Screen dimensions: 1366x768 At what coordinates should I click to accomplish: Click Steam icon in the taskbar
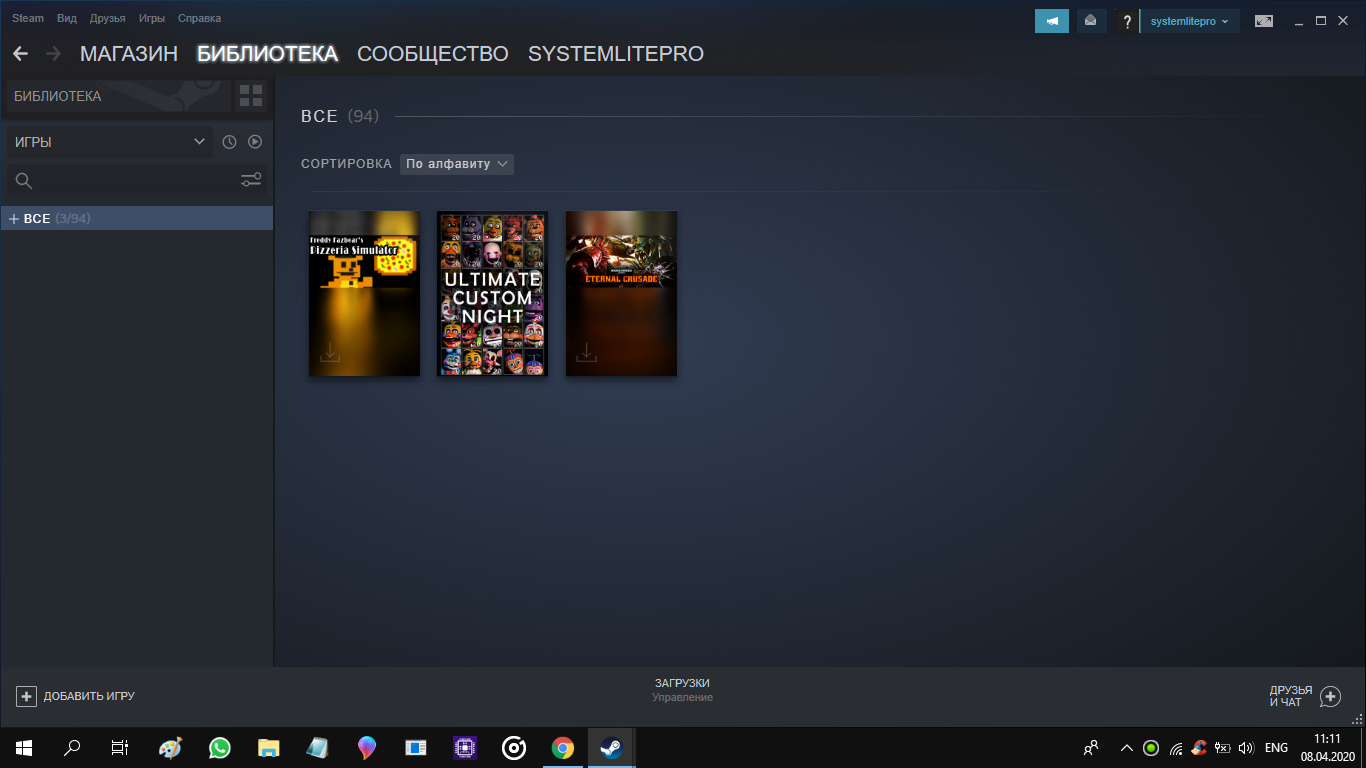coord(612,747)
